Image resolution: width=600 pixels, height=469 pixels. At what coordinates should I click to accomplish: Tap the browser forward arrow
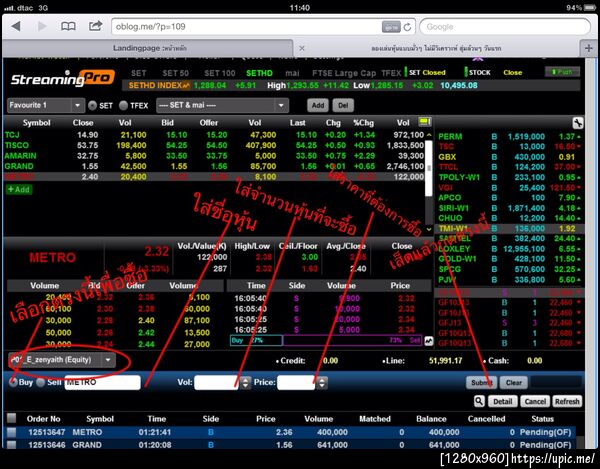(42, 26)
